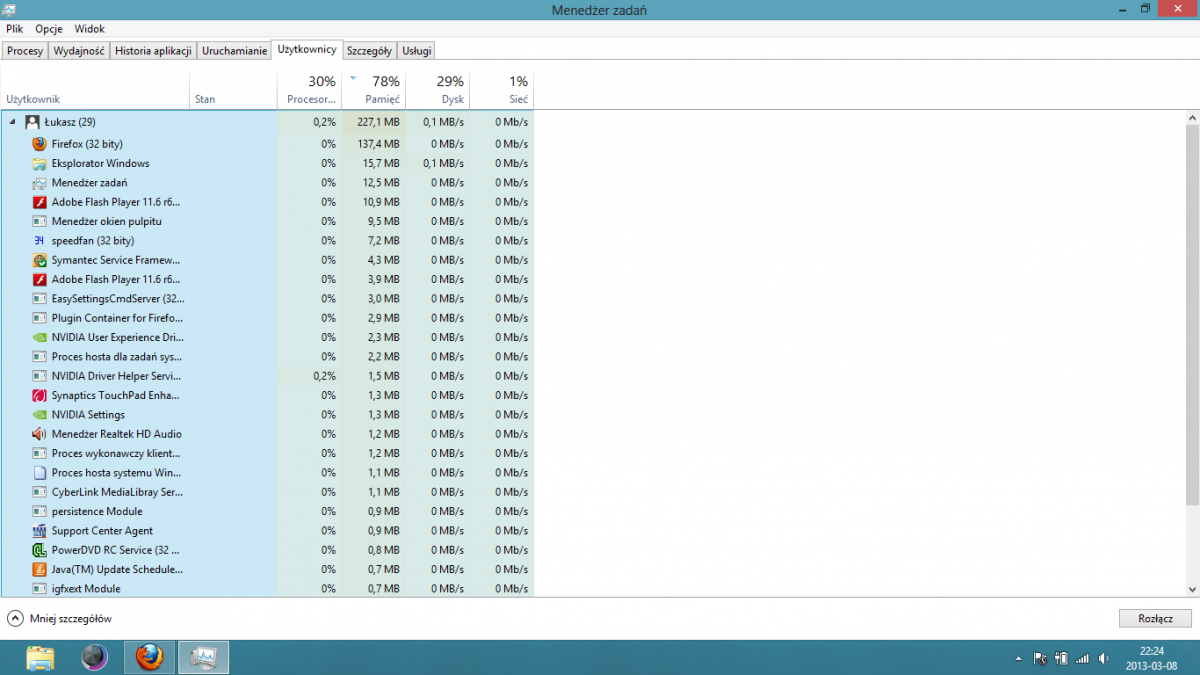Click the Plugin Container for Firefox icon
The height and width of the screenshot is (675, 1200).
pos(39,318)
